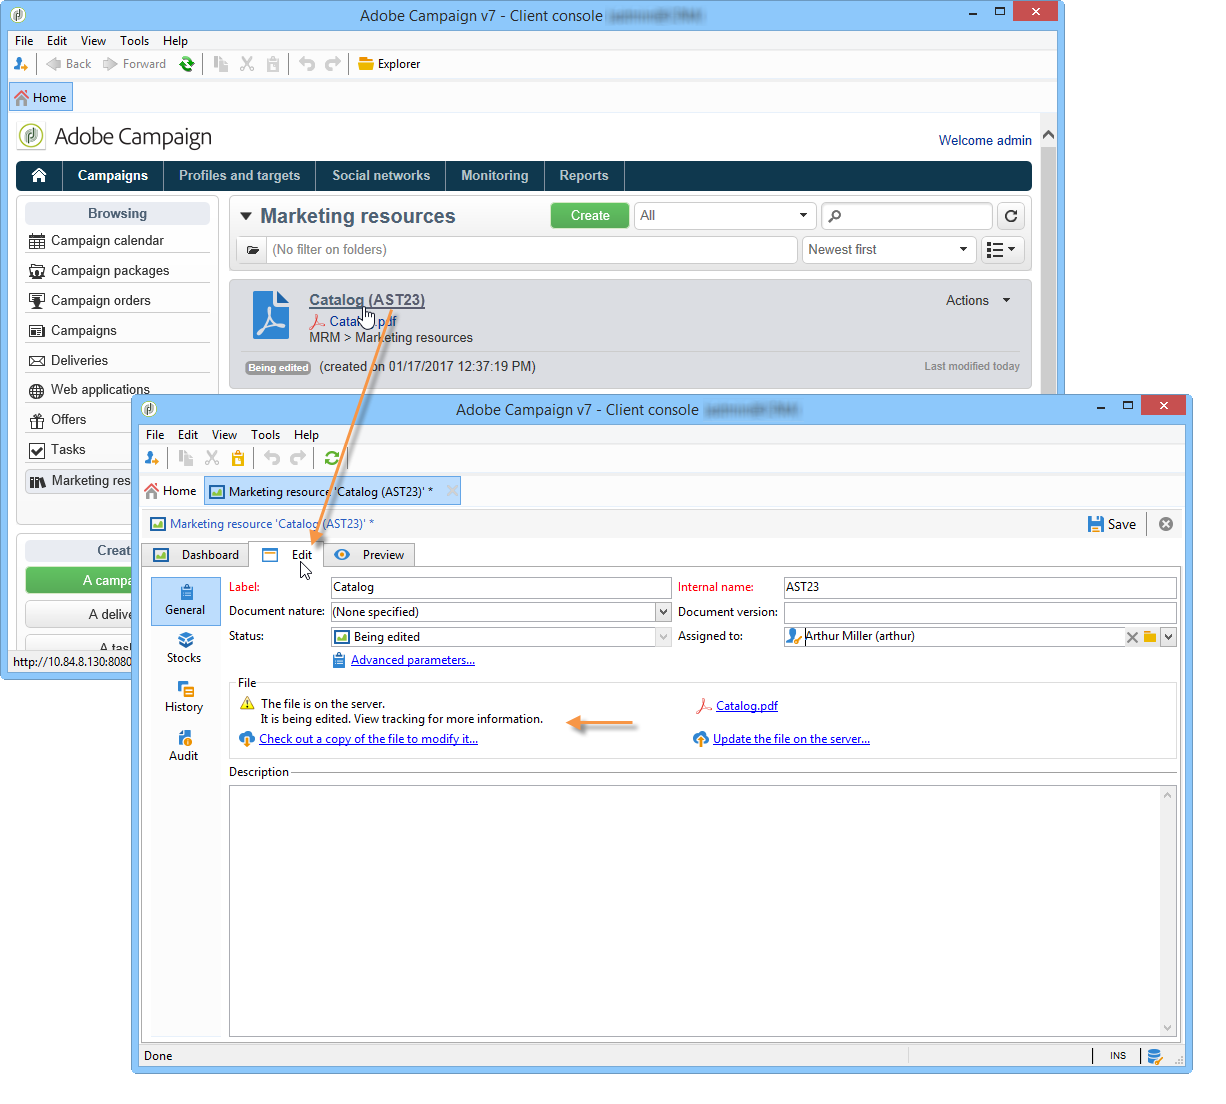Click the folder icon beside Assigned to
The height and width of the screenshot is (1104, 1226).
tap(1150, 637)
